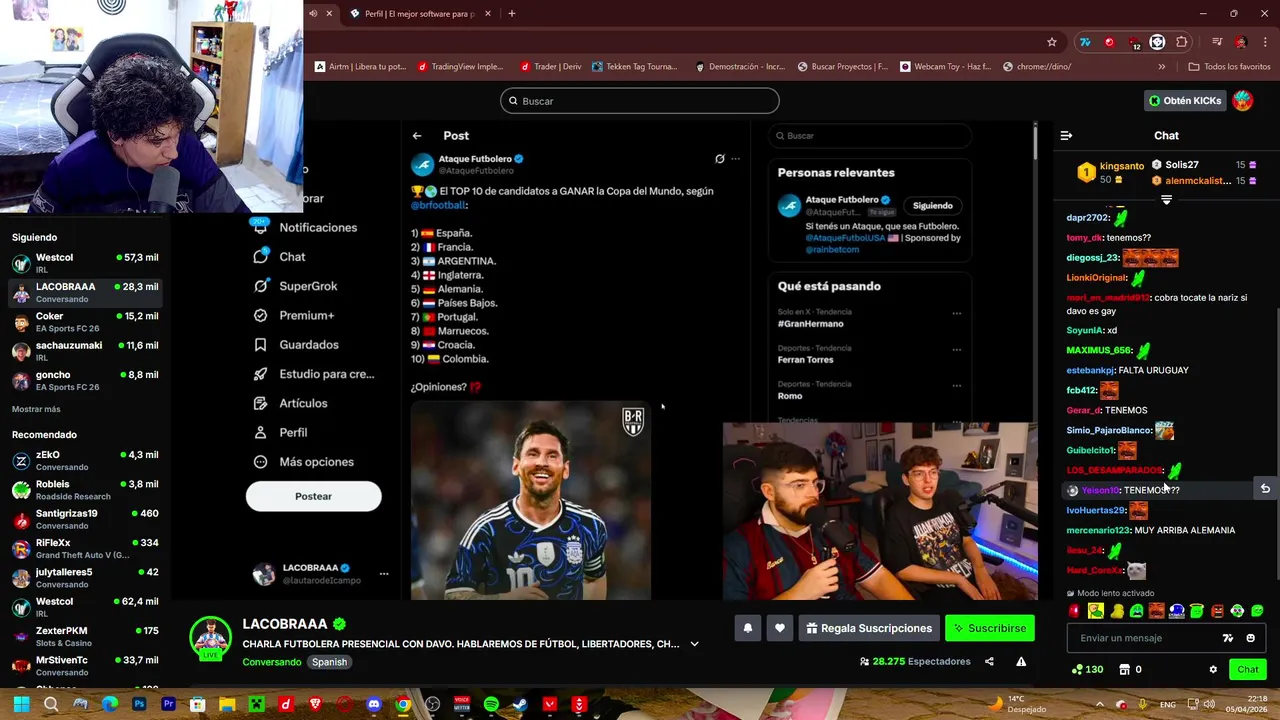Click the 7TV icon in chat input
1280x720 pixels.
pyautogui.click(x=1228, y=638)
